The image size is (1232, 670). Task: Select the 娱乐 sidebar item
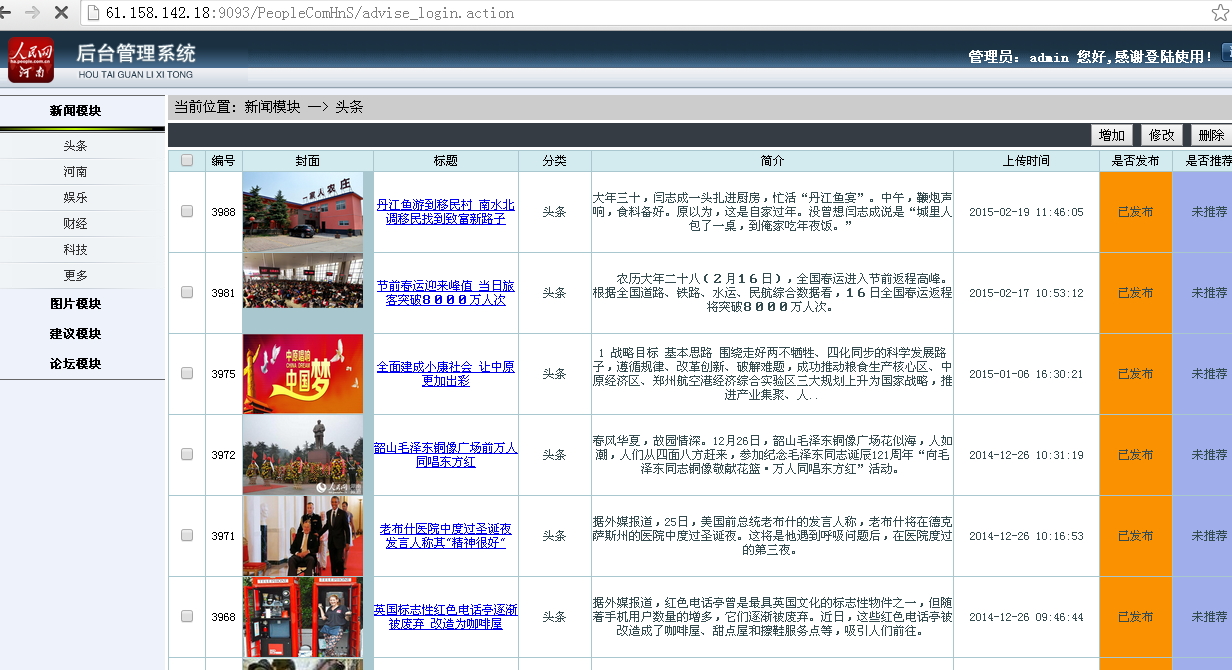point(76,198)
